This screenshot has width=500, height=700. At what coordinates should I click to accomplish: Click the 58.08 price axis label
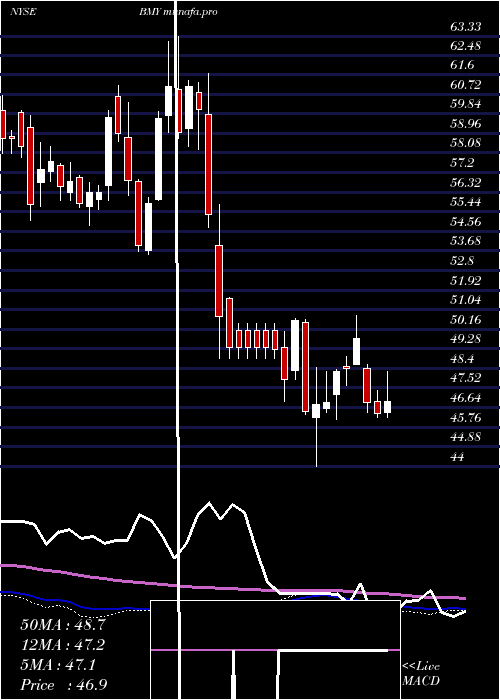point(466,143)
